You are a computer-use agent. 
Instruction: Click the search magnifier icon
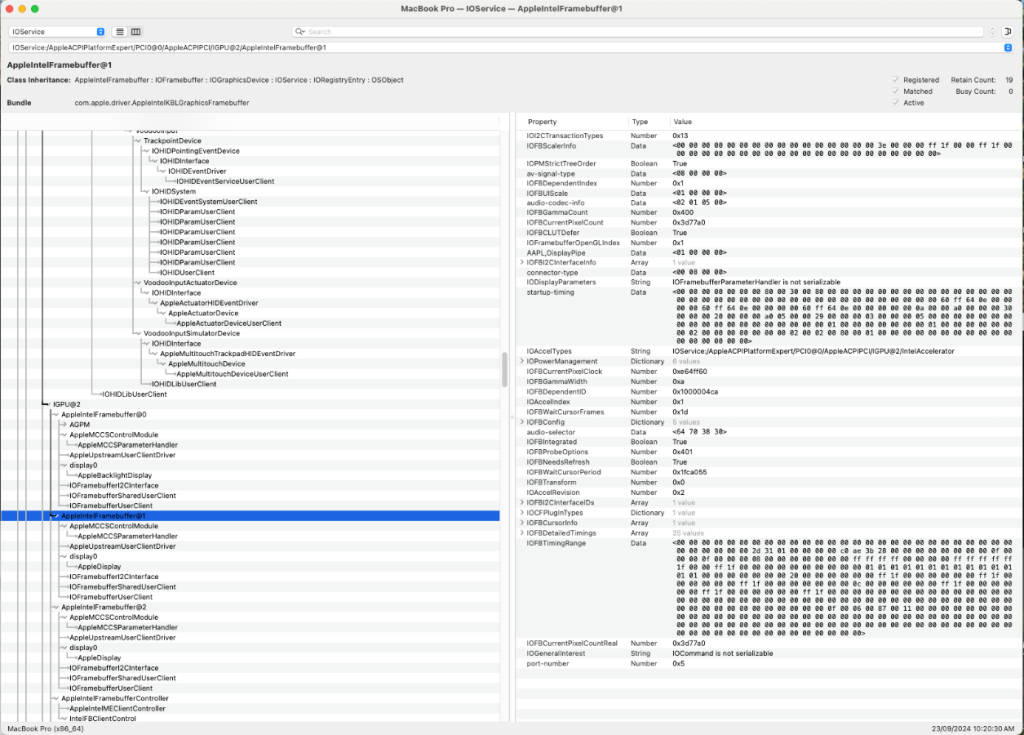300,32
